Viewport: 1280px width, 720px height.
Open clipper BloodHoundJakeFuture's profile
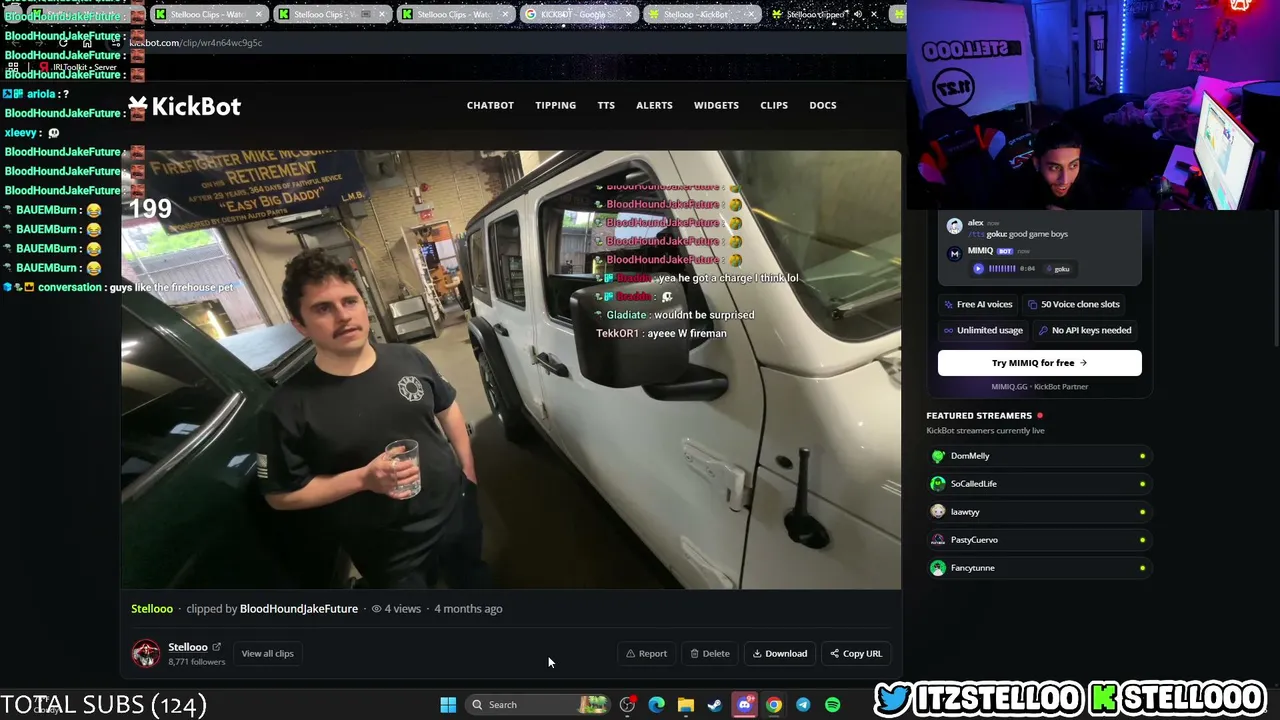[299, 608]
